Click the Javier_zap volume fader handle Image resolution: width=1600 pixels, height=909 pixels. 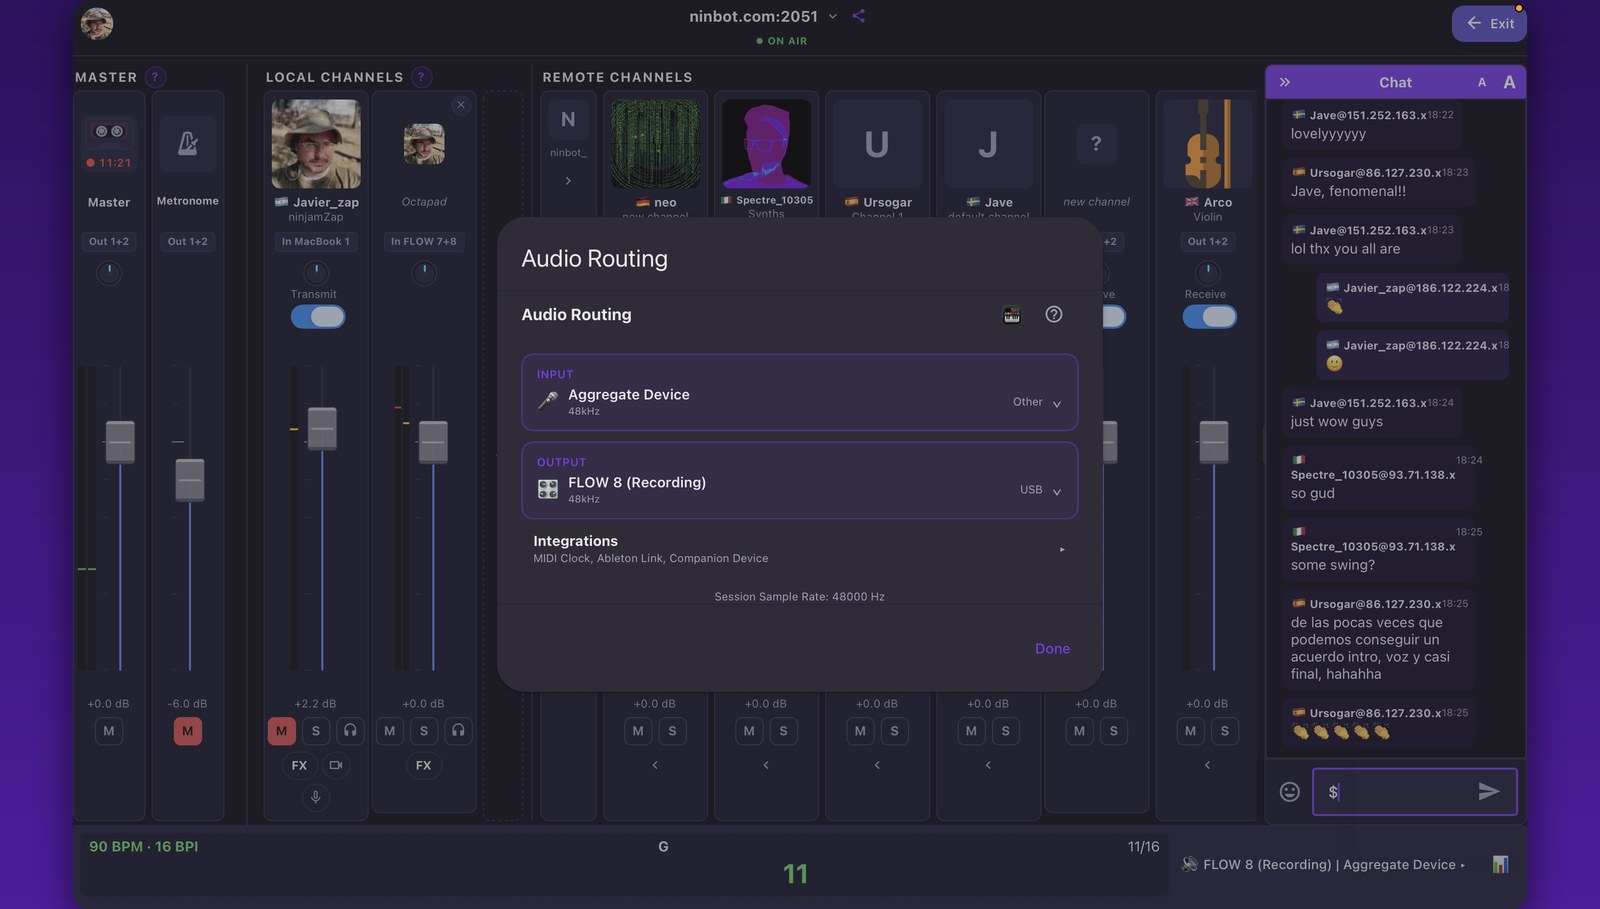pos(322,428)
